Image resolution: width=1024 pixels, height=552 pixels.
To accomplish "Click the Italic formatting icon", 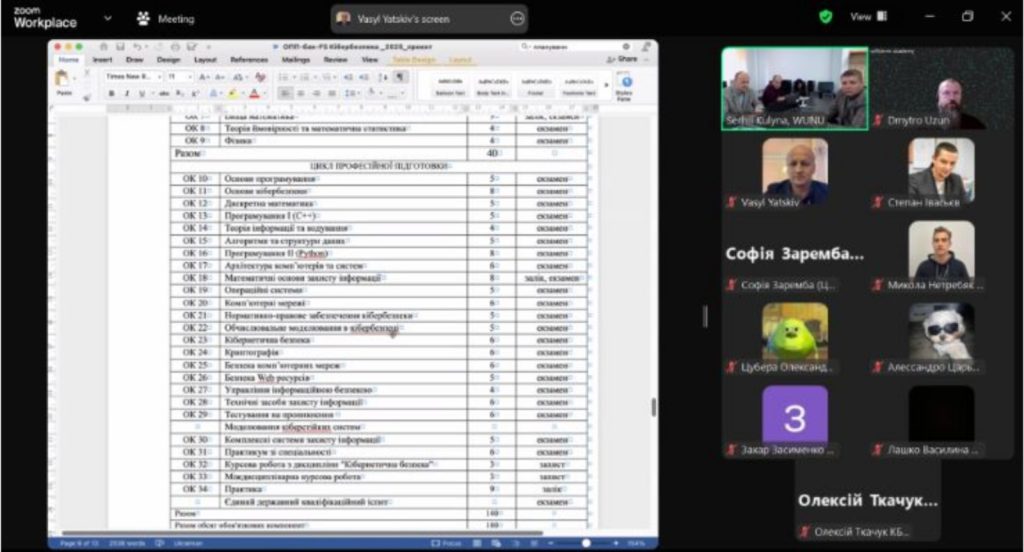I will [126, 93].
